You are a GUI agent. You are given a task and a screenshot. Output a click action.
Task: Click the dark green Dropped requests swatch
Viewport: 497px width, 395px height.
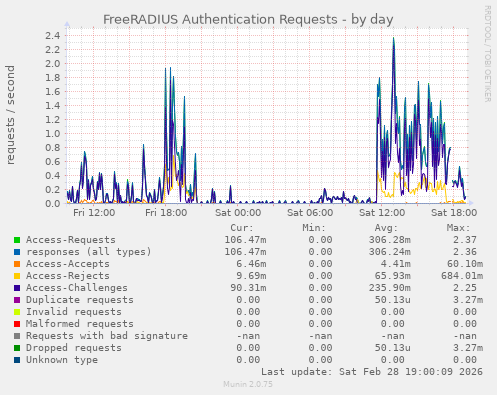pyautogui.click(x=17, y=348)
